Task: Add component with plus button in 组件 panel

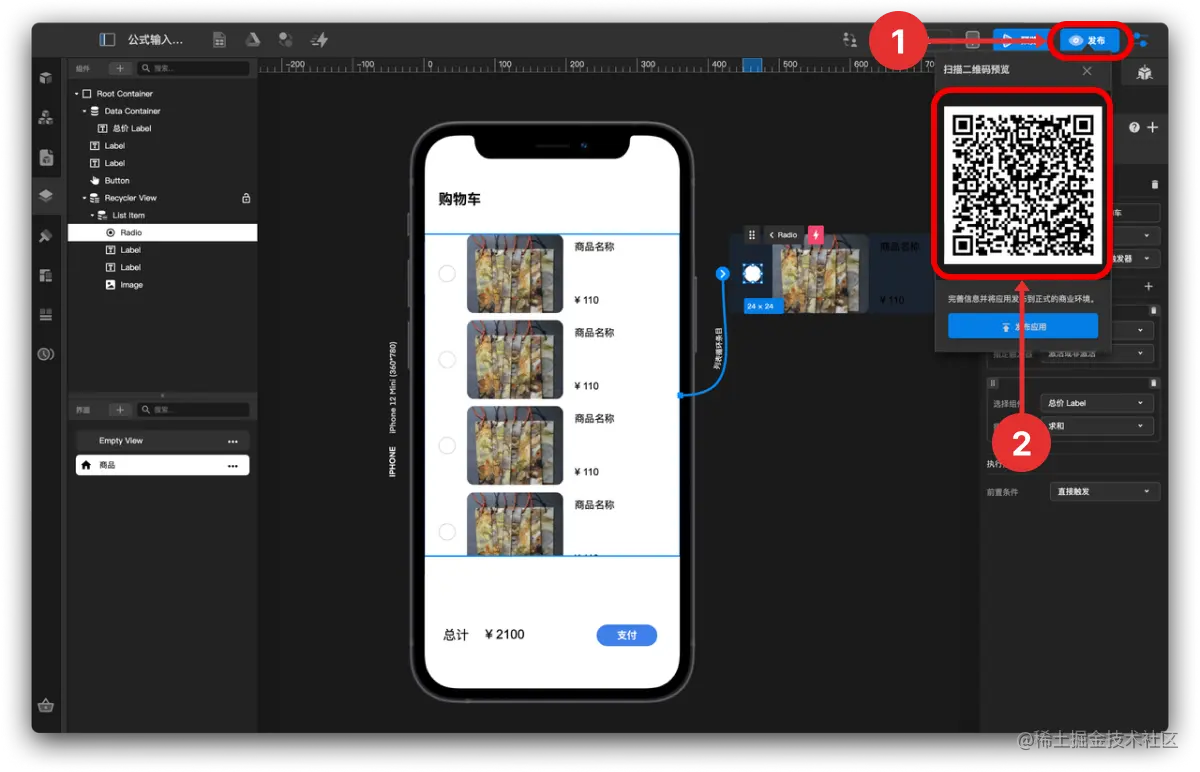Action: (119, 69)
